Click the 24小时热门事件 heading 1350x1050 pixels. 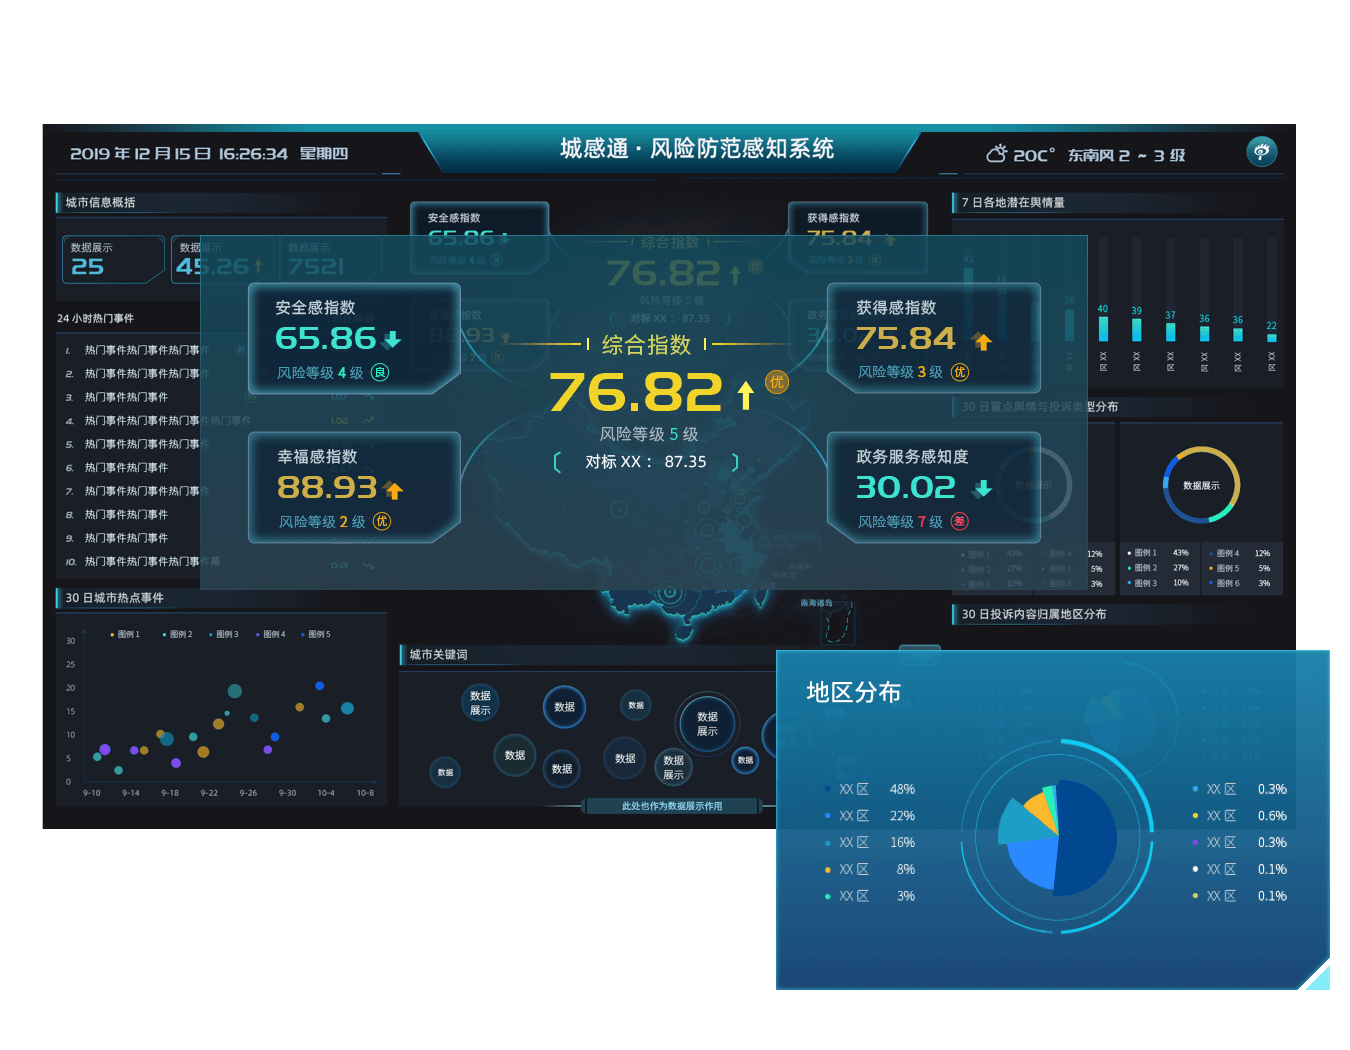(x=95, y=318)
